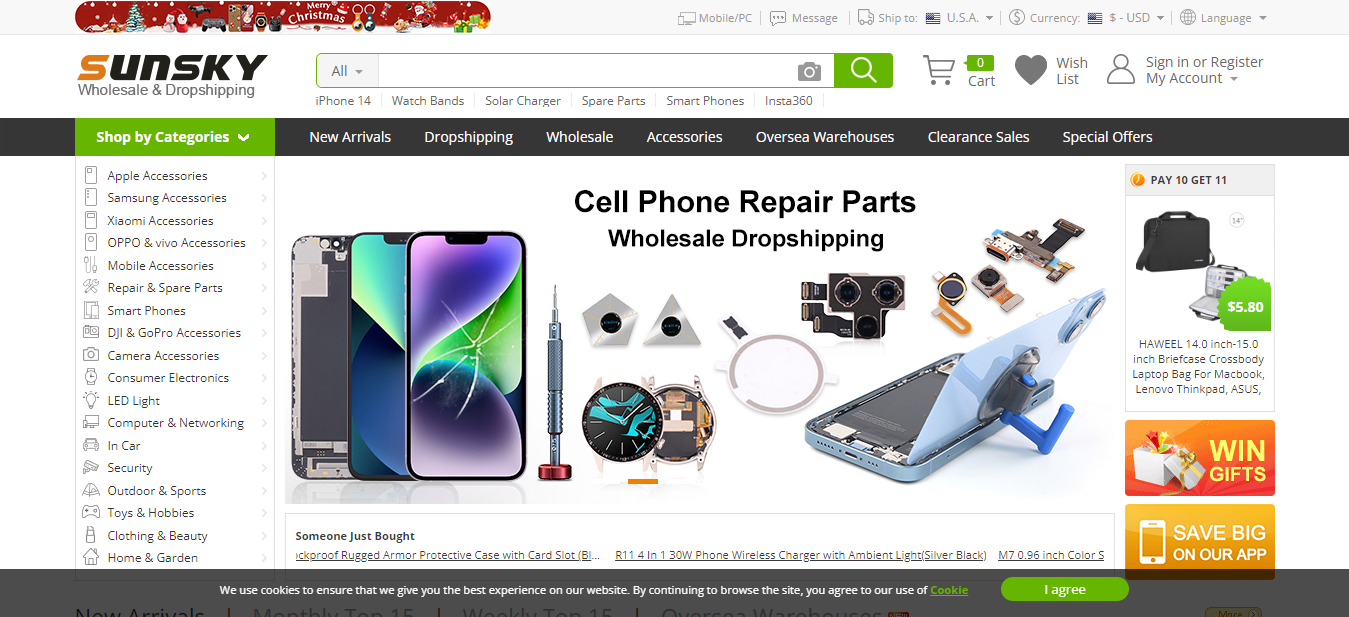Select Clearance Sales in navigation bar

coord(978,137)
